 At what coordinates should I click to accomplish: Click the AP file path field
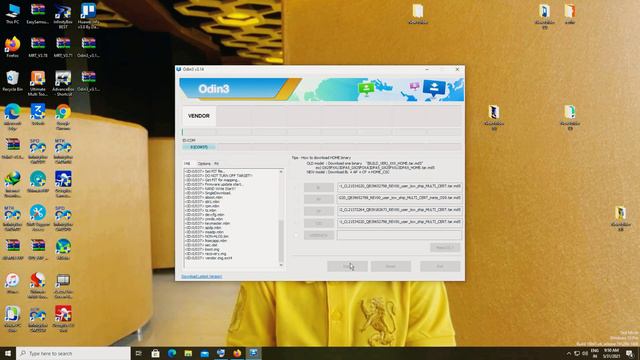coord(400,198)
